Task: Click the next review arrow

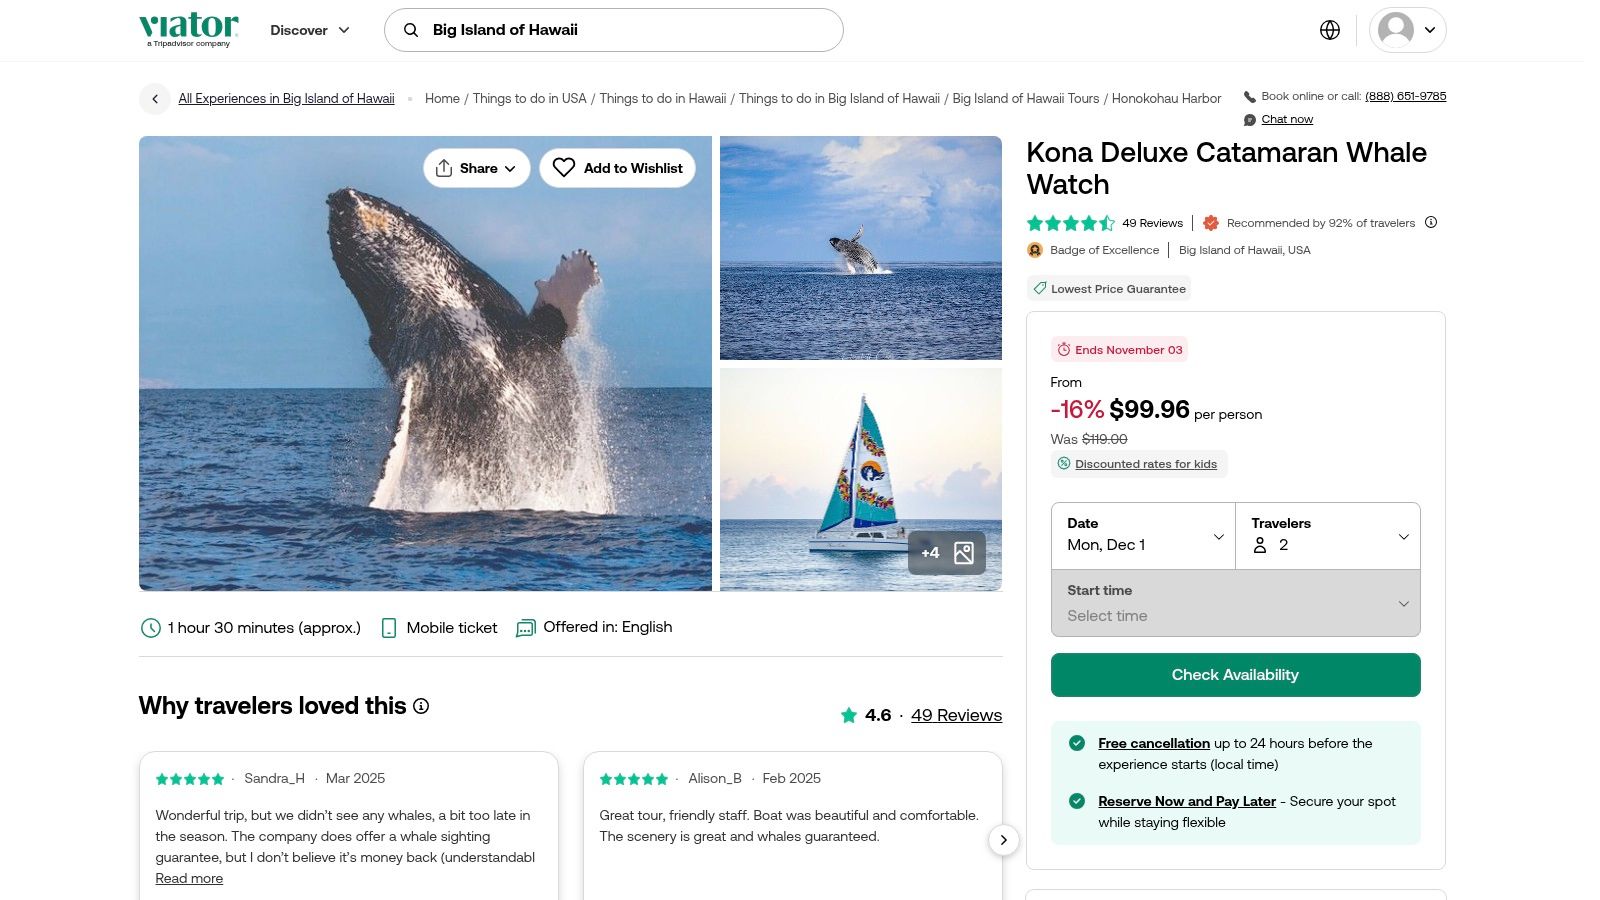Action: click(x=1003, y=840)
